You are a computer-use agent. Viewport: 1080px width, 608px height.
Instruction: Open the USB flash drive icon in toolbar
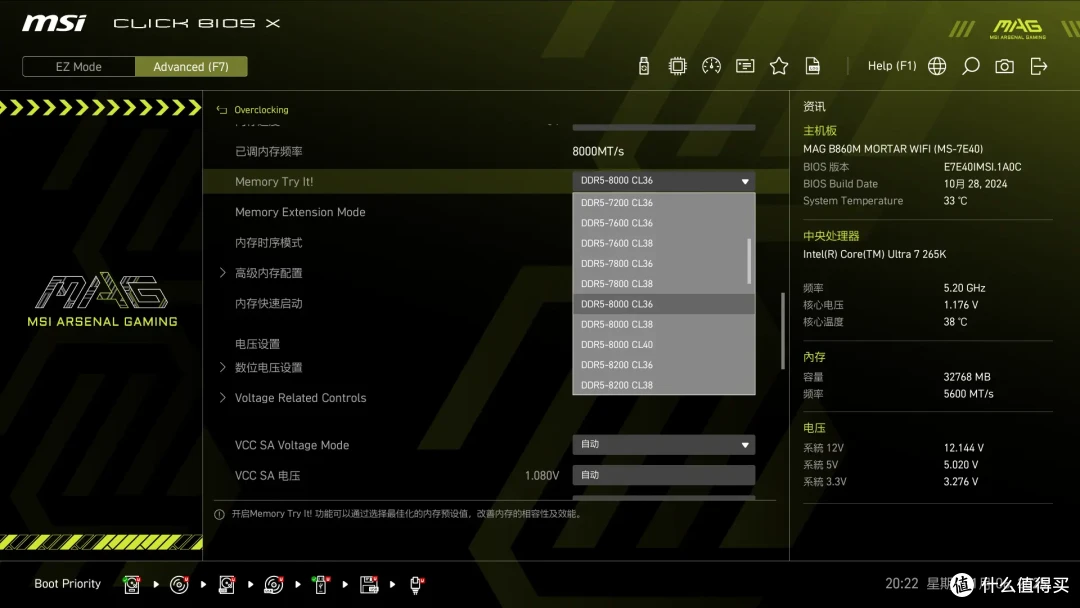643,66
